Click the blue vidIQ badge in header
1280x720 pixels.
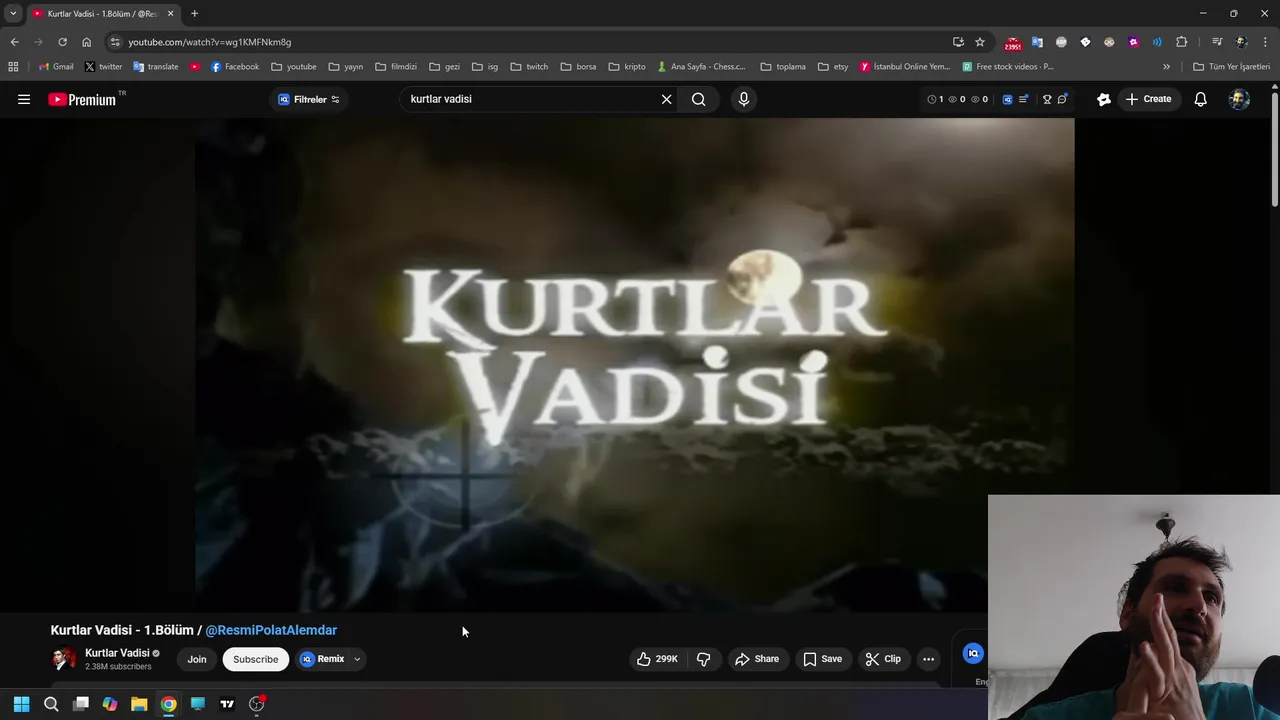coord(1007,99)
